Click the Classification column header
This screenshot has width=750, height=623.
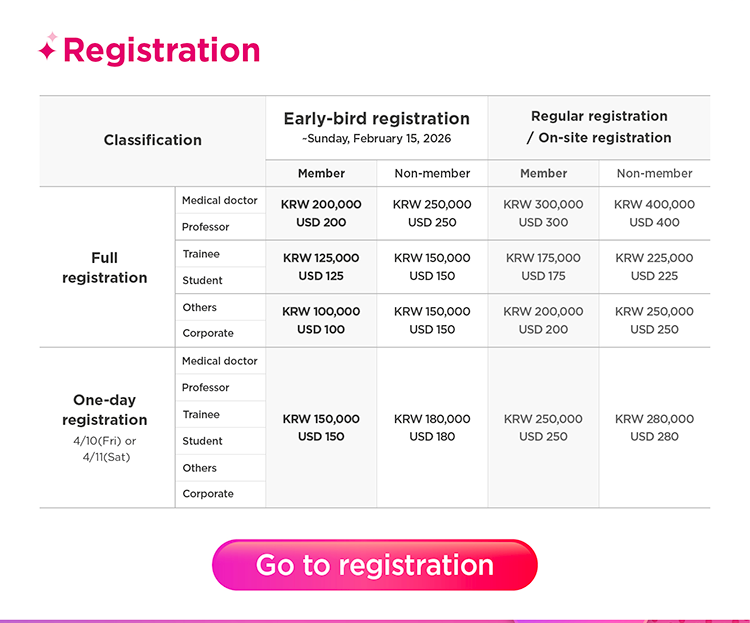152,140
